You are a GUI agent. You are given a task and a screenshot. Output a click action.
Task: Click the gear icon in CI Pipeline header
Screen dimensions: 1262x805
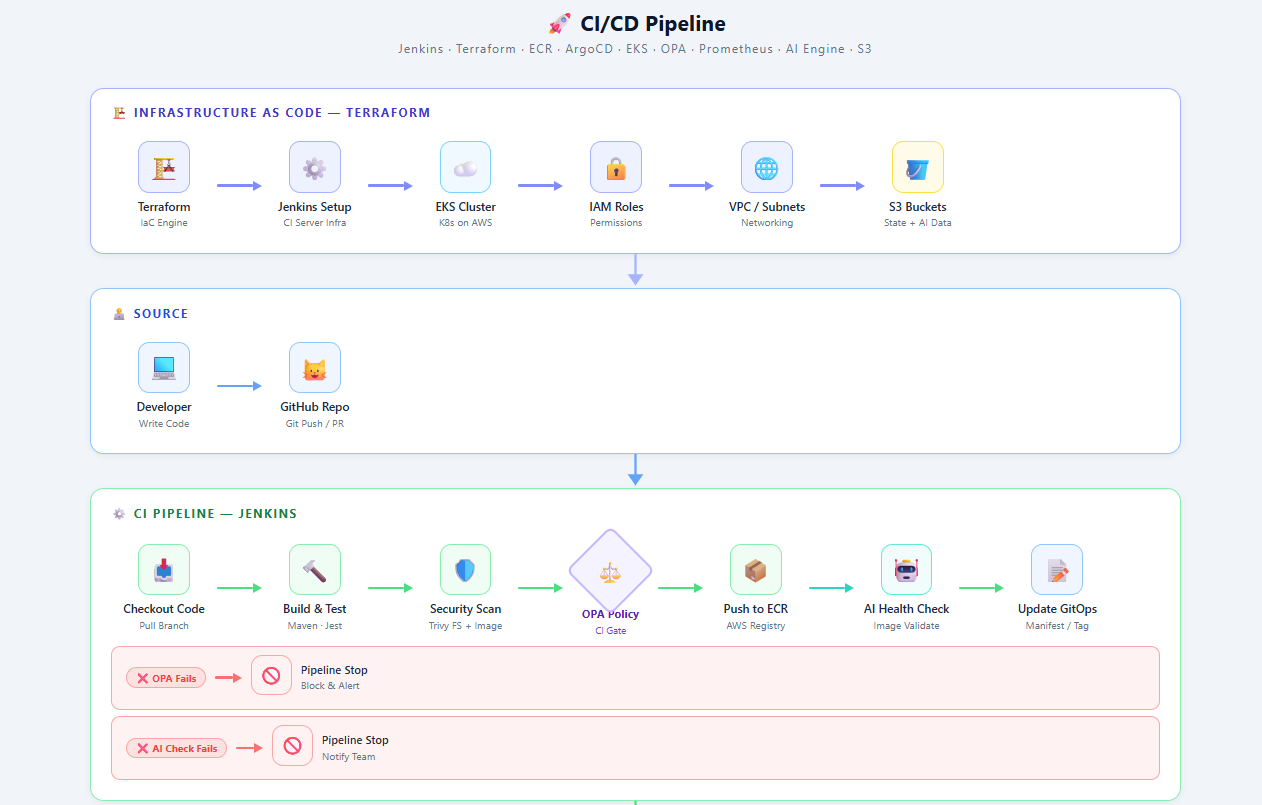[119, 514]
